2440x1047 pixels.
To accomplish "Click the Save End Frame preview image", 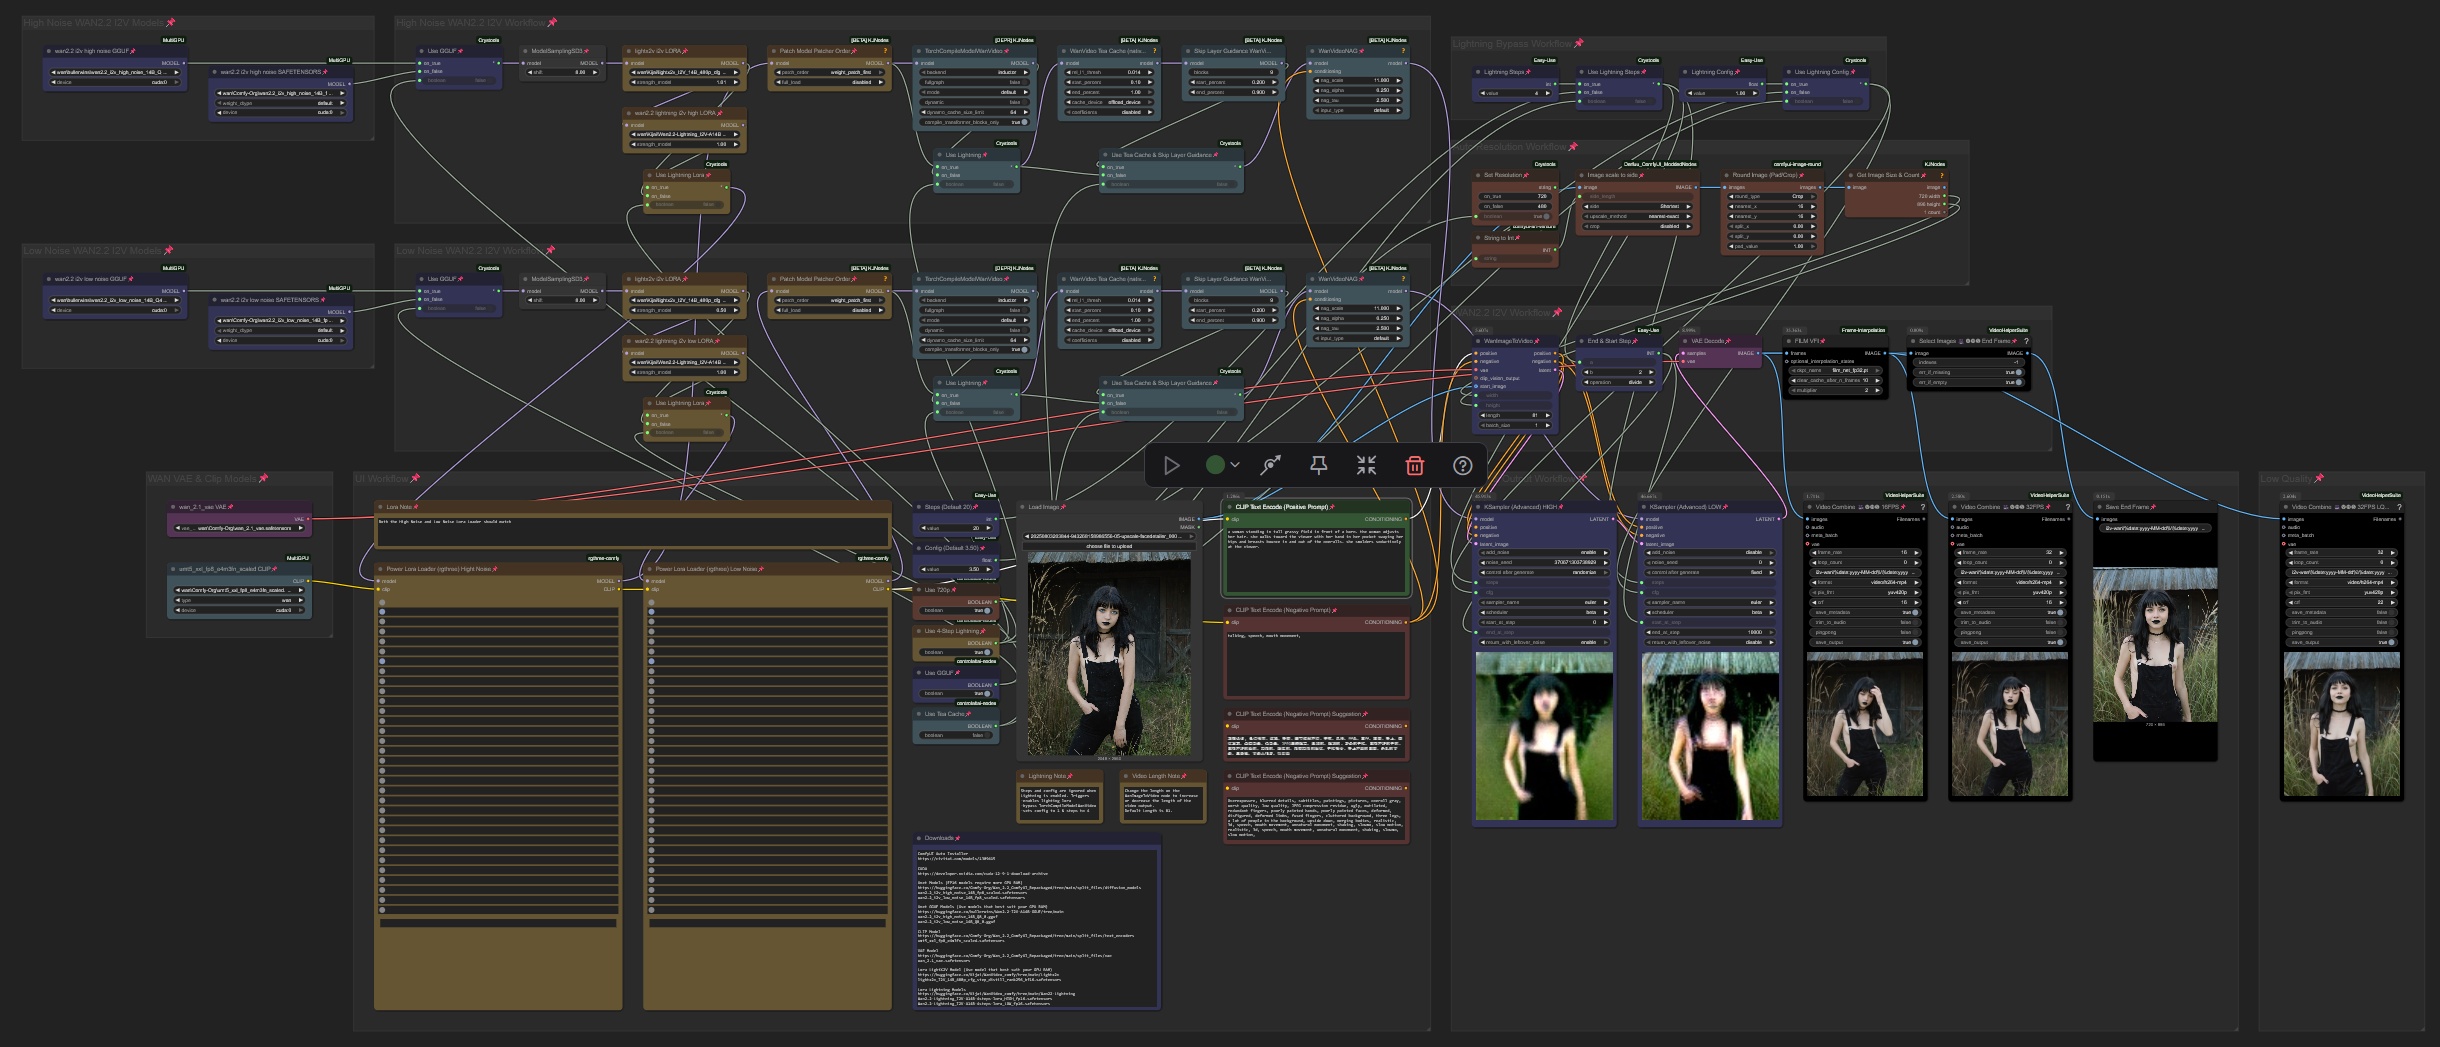I will pos(2155,643).
